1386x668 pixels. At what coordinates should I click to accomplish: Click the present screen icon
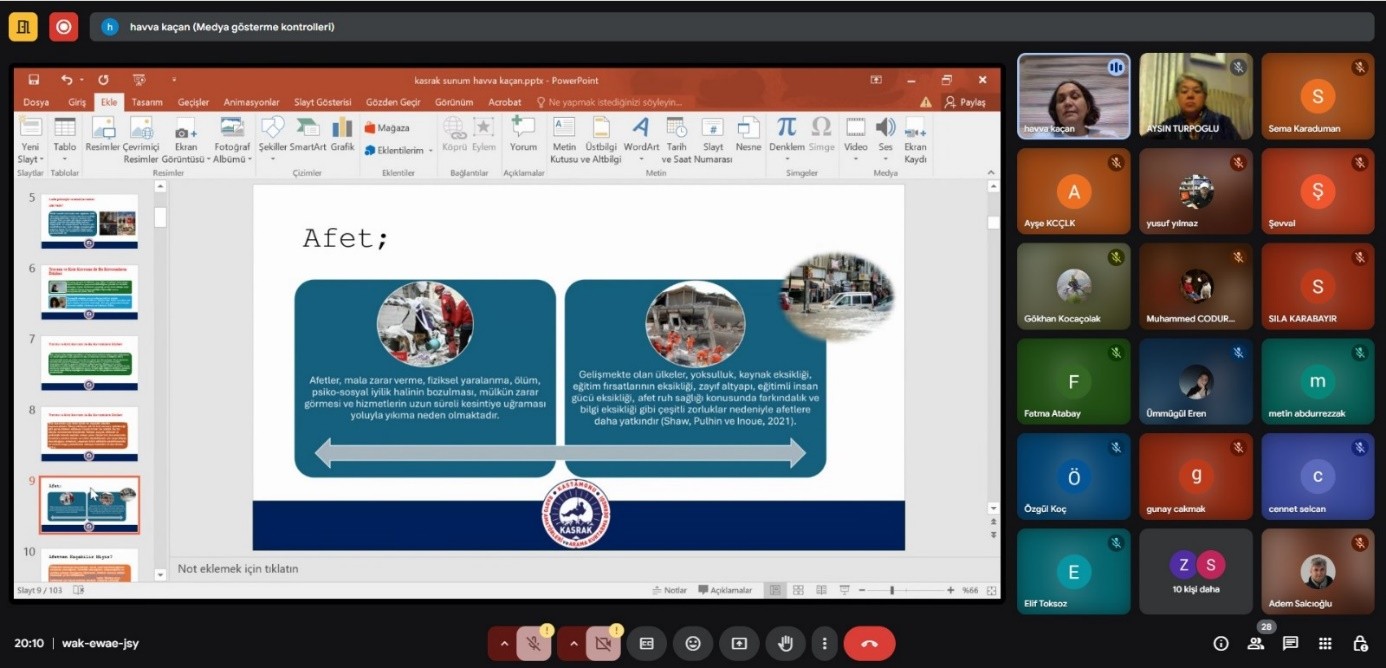[739, 643]
